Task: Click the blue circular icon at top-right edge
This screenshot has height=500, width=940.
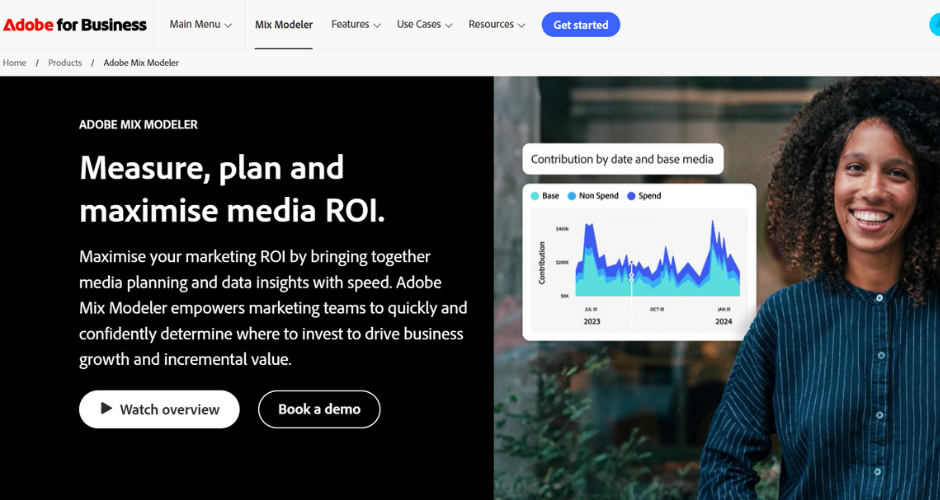Action: pyautogui.click(x=935, y=25)
